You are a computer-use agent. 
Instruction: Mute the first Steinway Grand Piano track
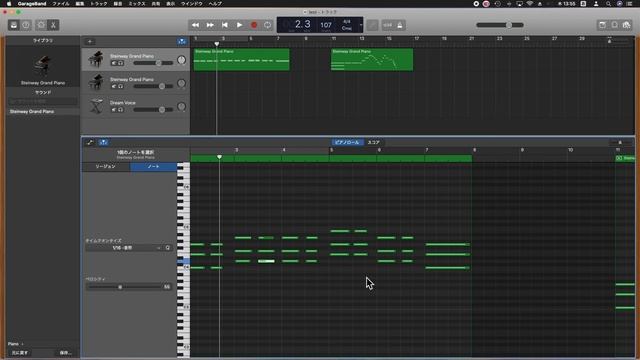[x=114, y=63]
